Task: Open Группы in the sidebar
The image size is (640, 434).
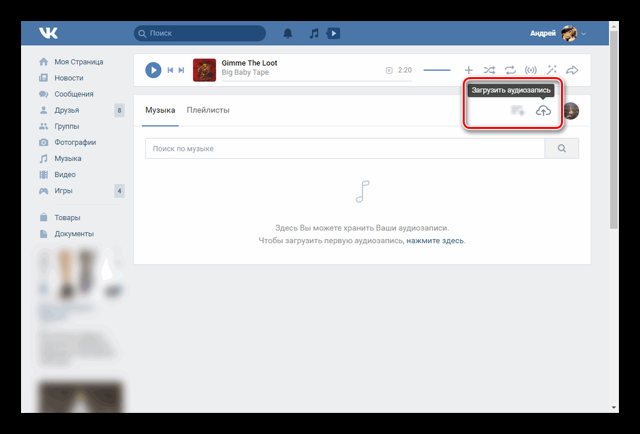Action: (x=67, y=126)
